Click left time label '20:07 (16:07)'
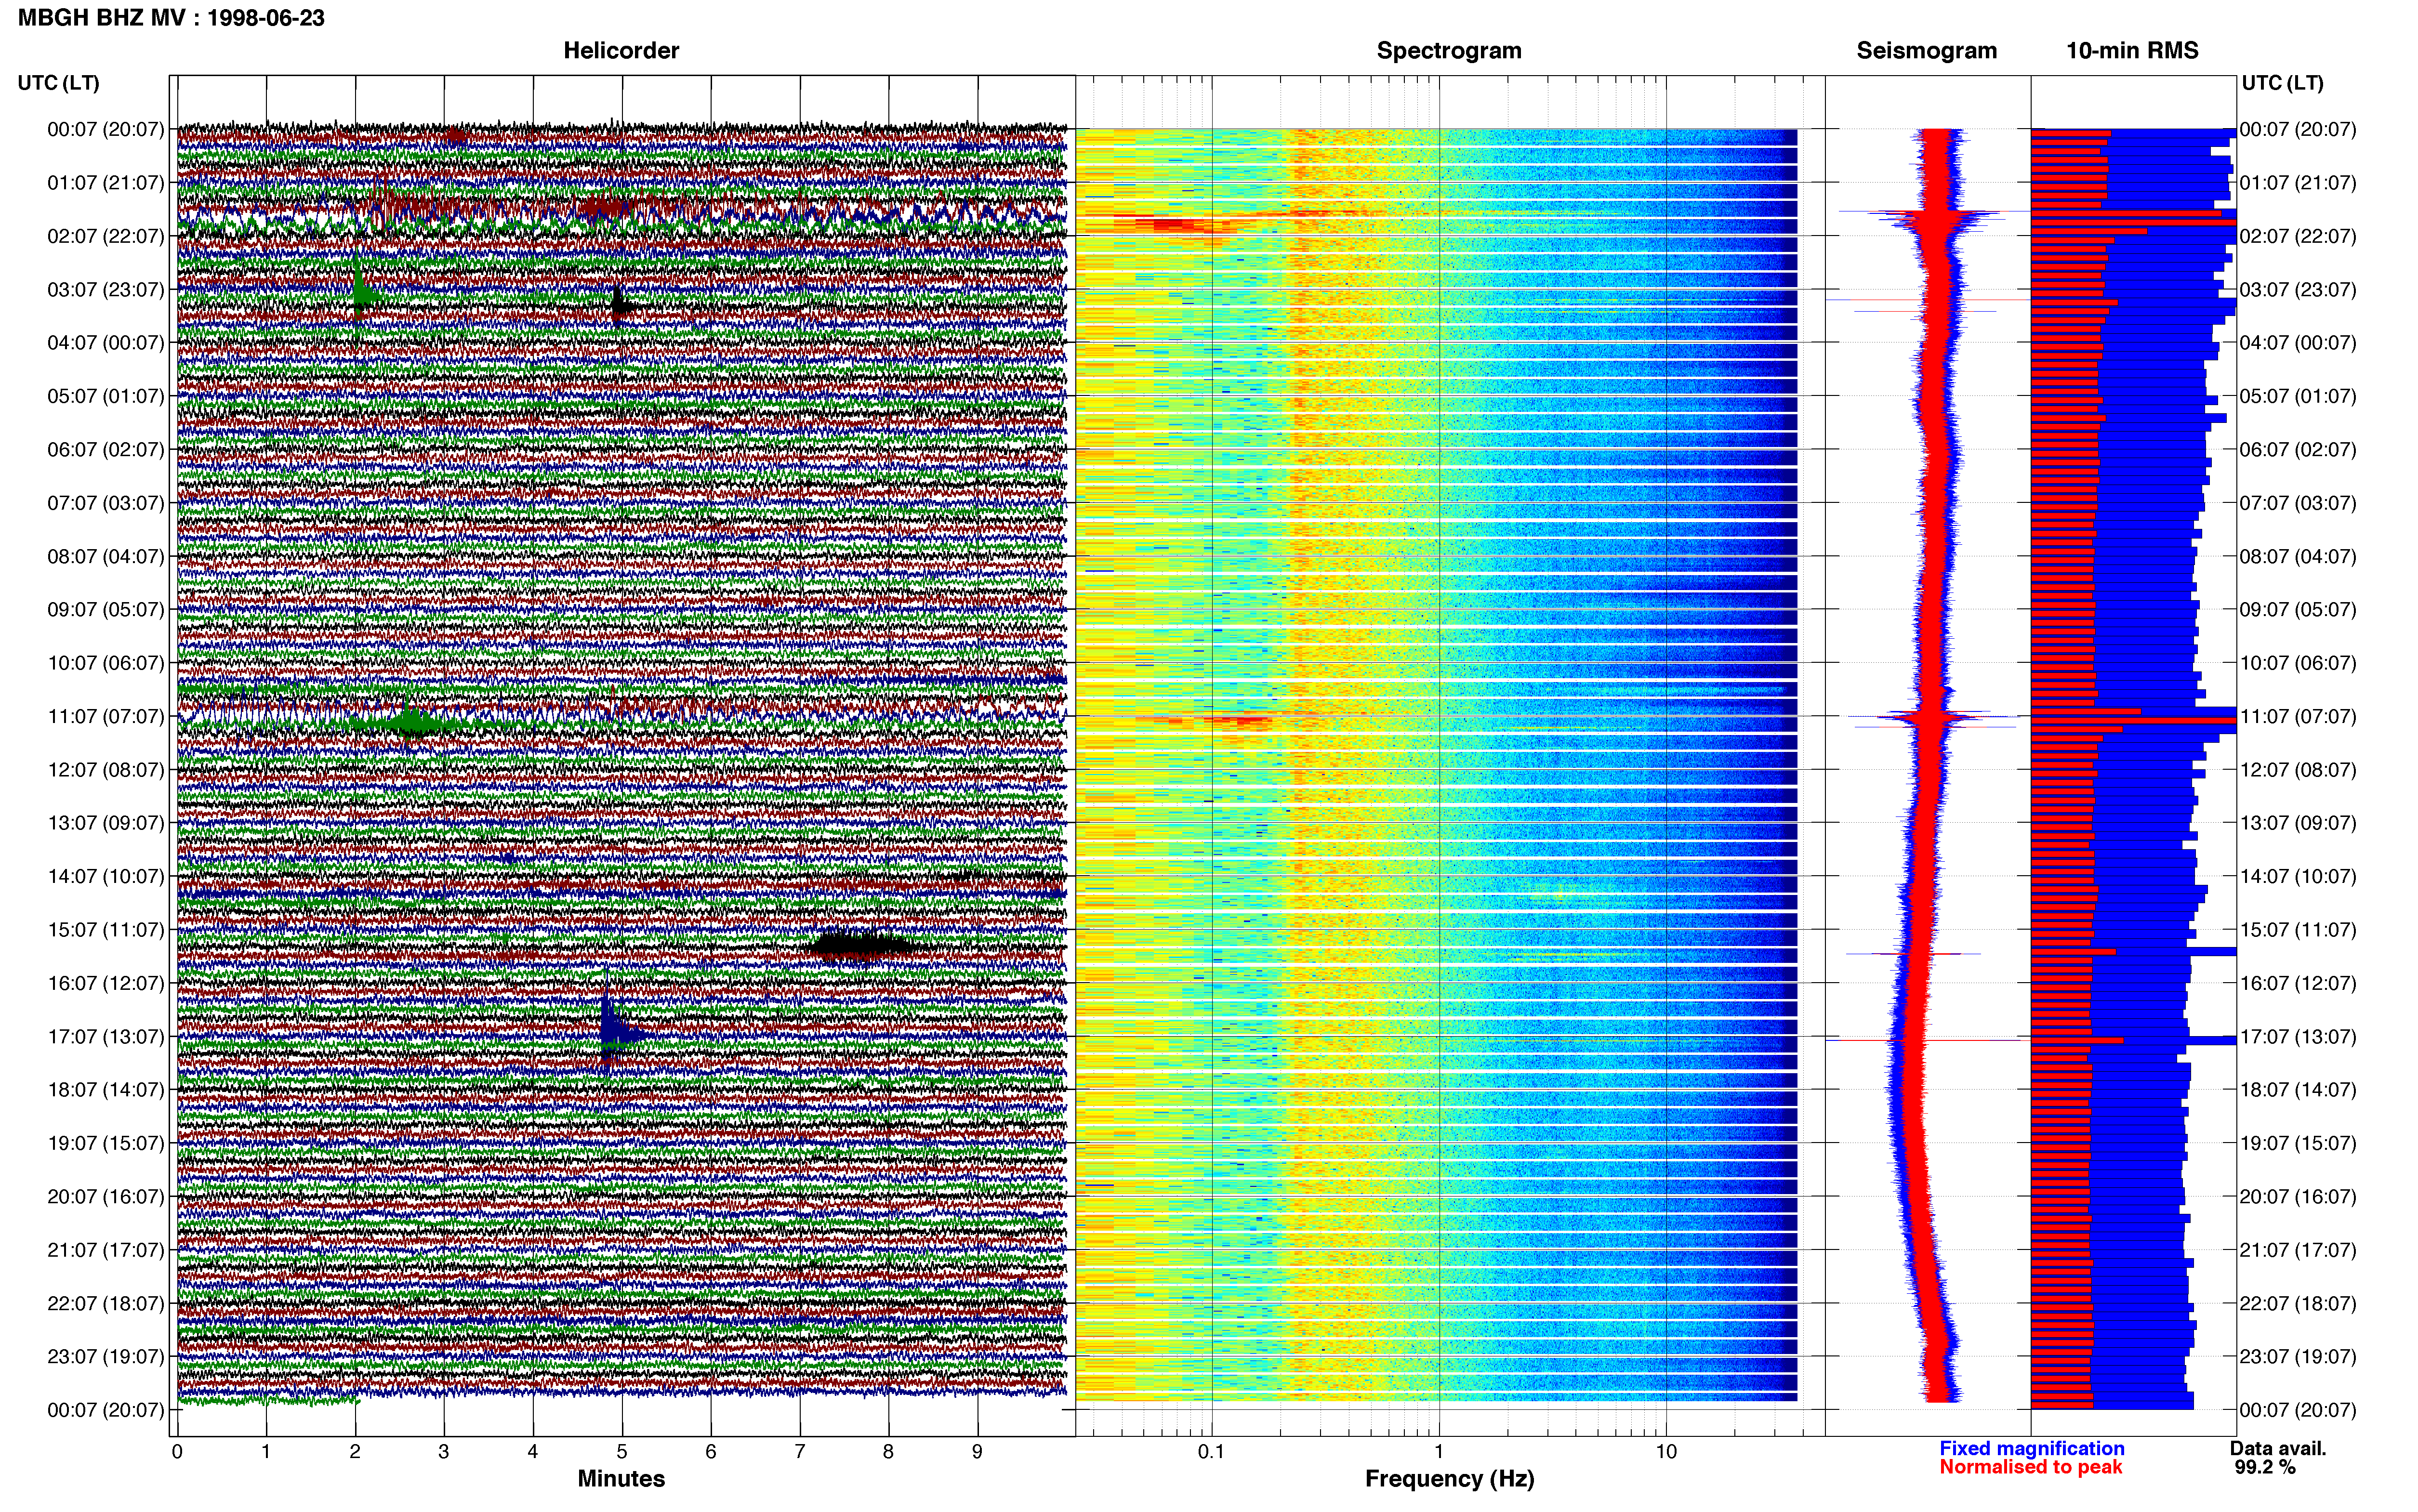 105,1196
